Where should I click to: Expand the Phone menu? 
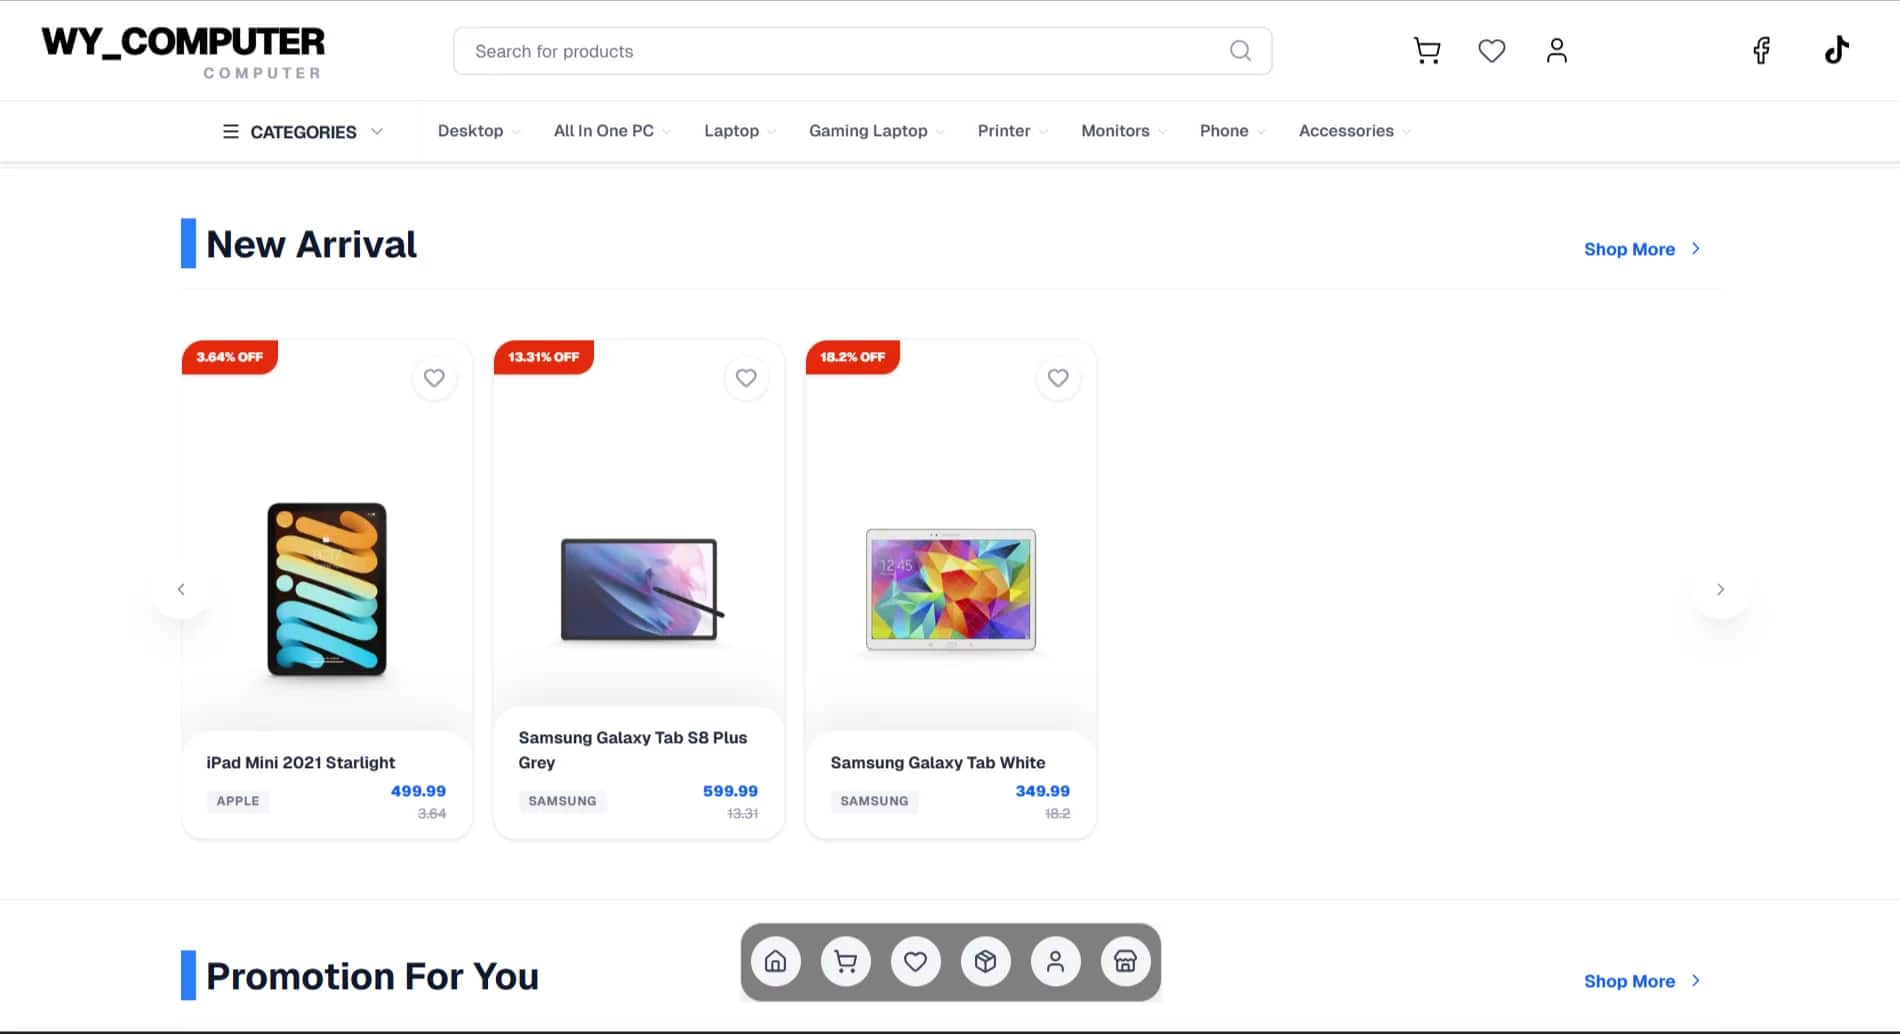[x=1233, y=131]
